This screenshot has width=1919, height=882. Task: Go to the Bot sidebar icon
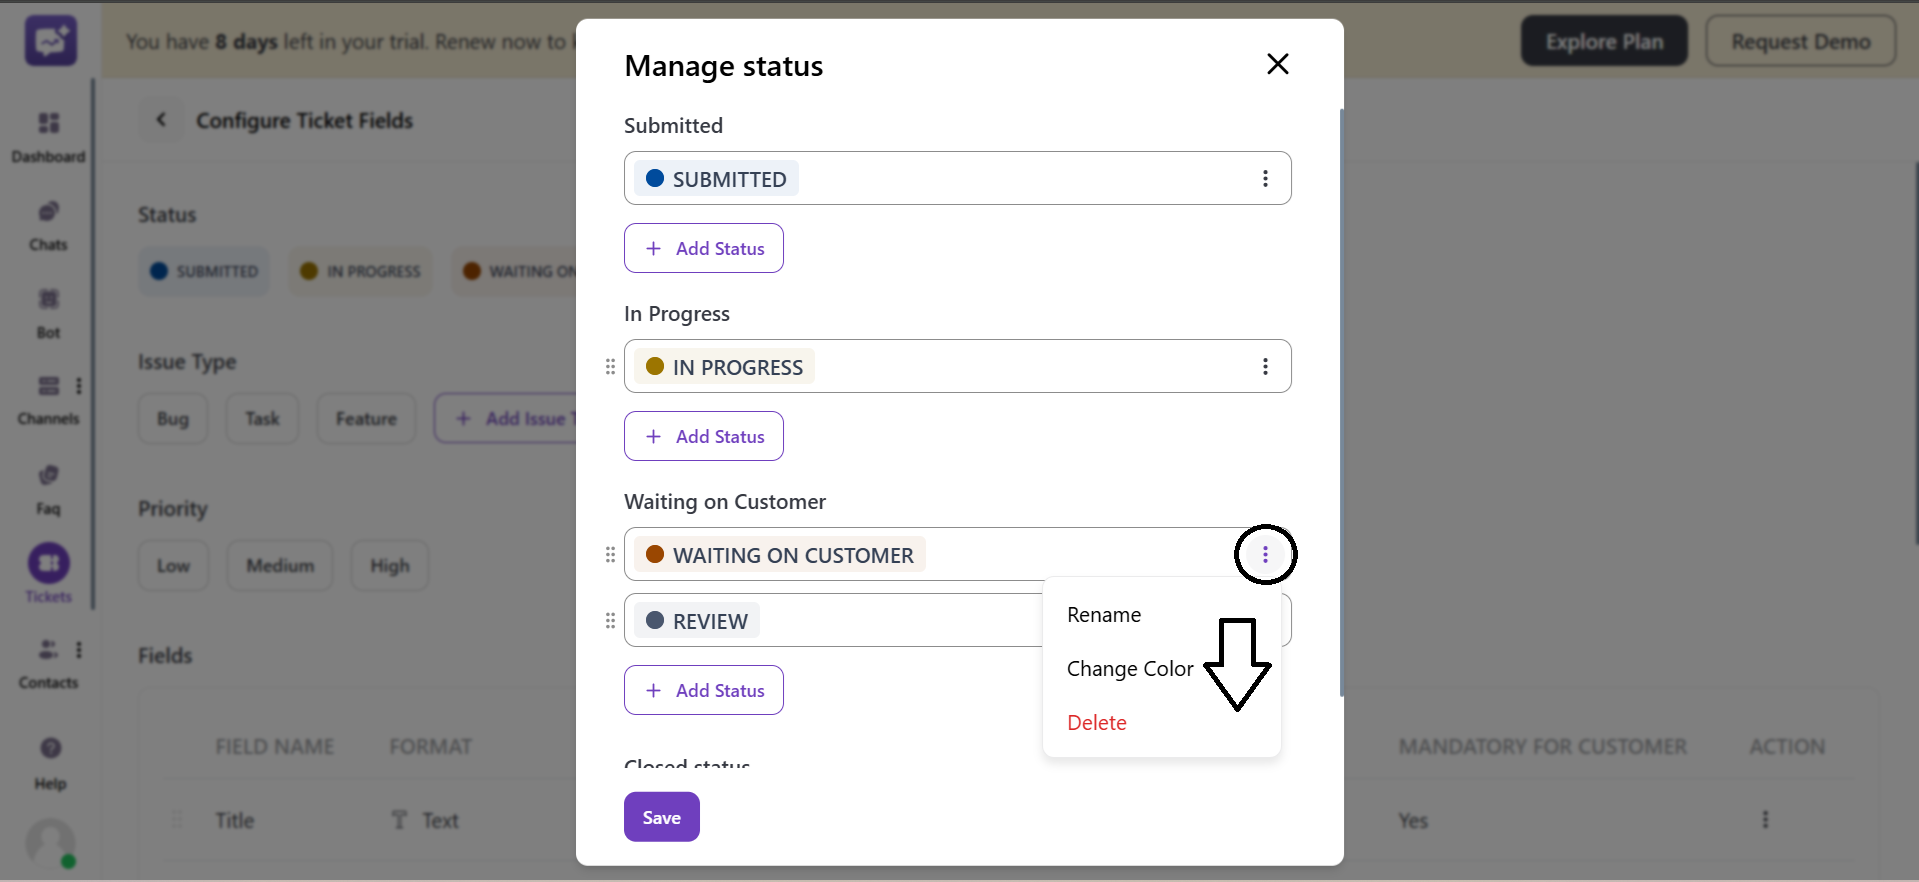pos(48,300)
